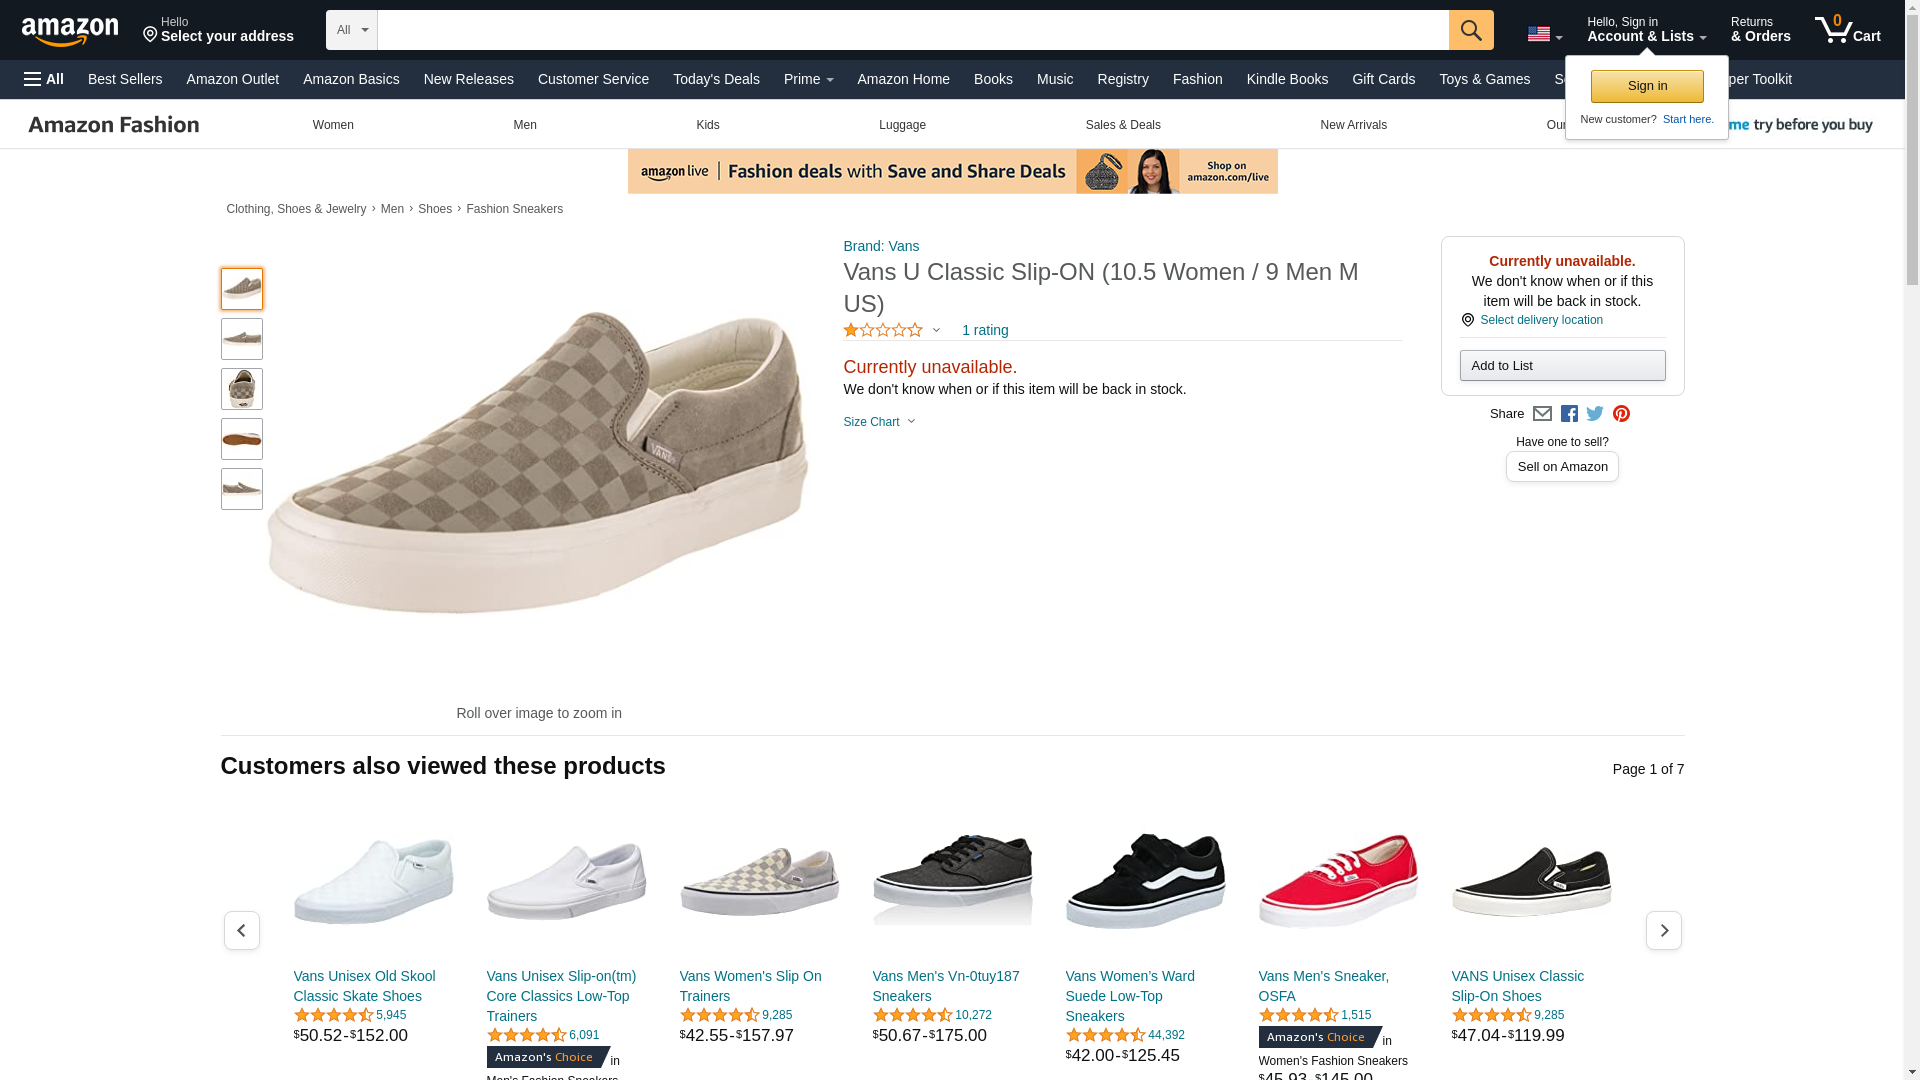Open the Prime dropdown menu
Screen dimensions: 1920x1080
[x=808, y=79]
